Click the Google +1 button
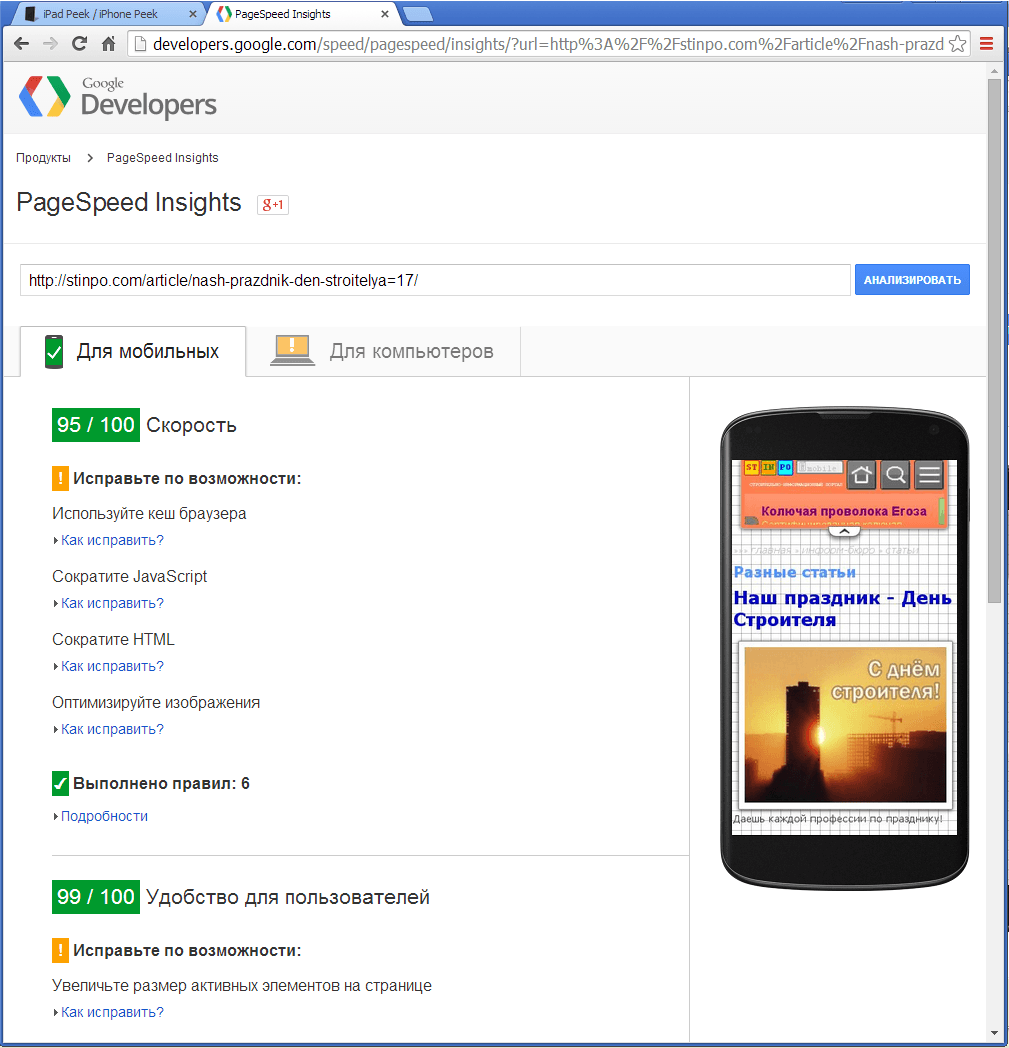The width and height of the screenshot is (1009, 1048). coord(273,205)
